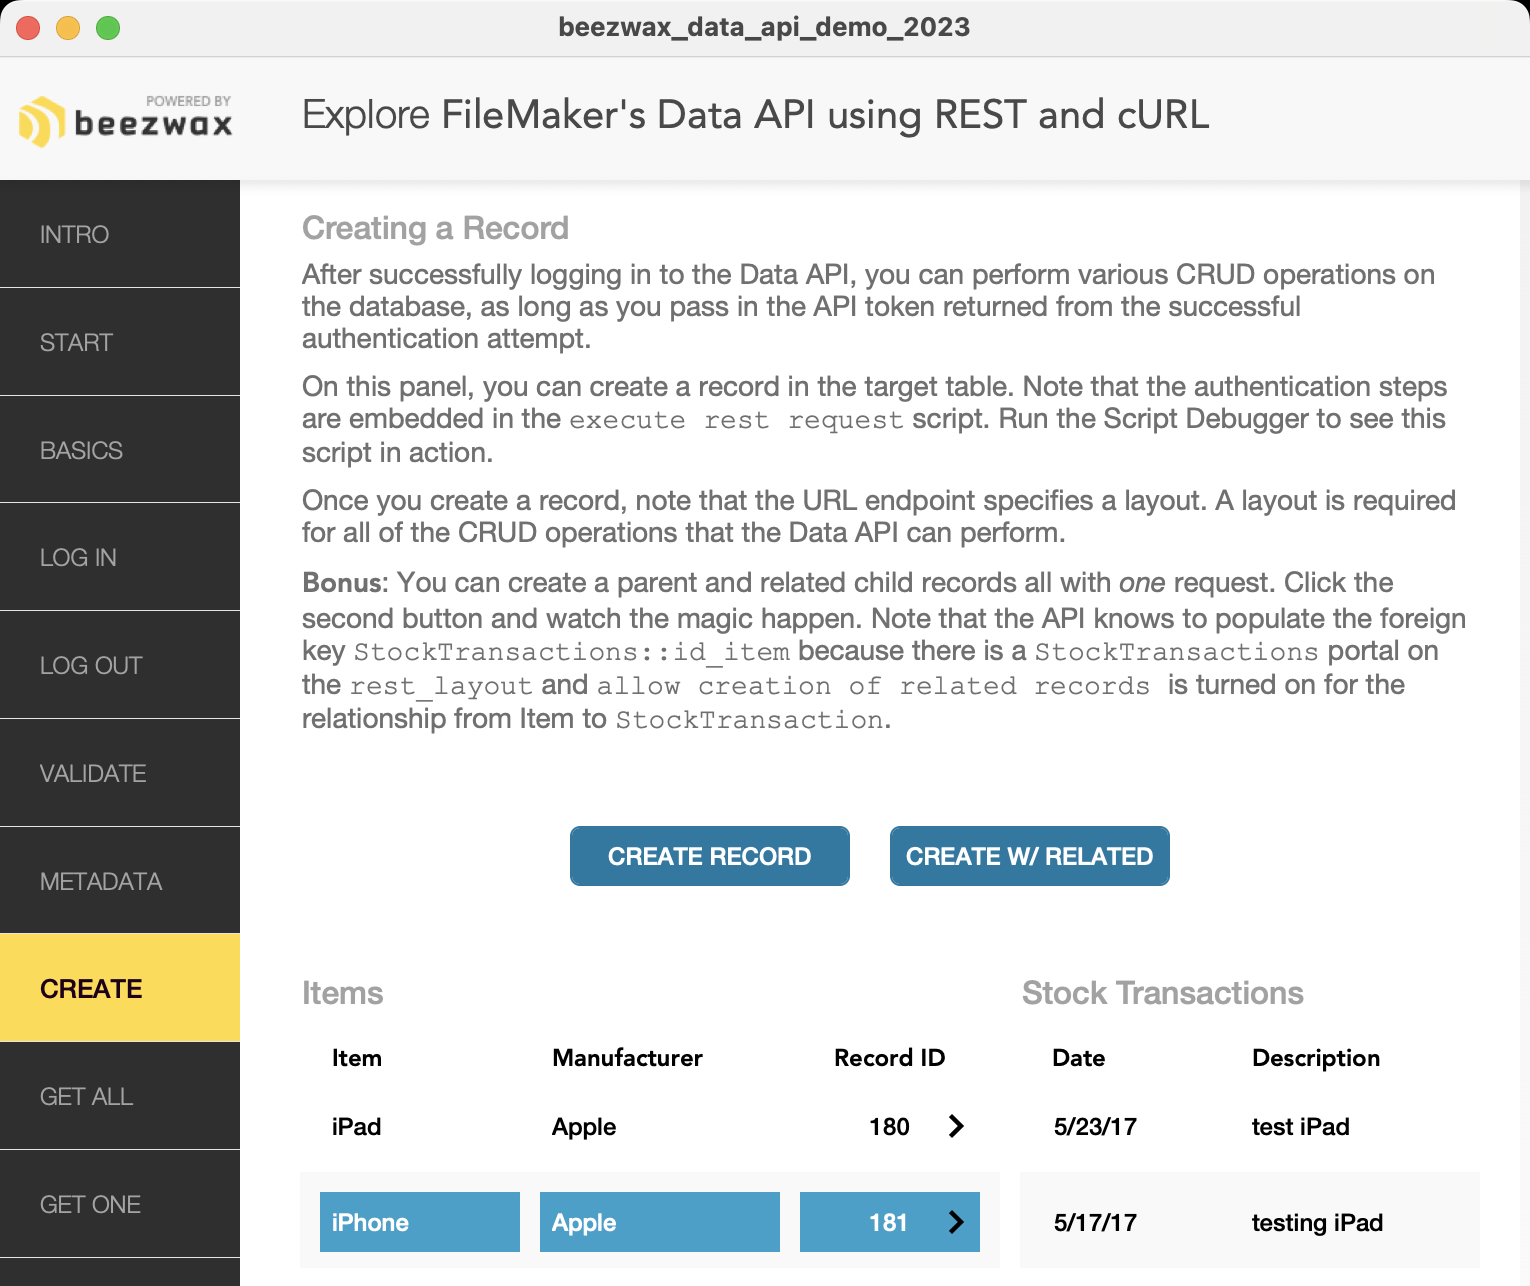Expand iPad record 180 chevron arrow
The height and width of the screenshot is (1286, 1530).
click(956, 1126)
